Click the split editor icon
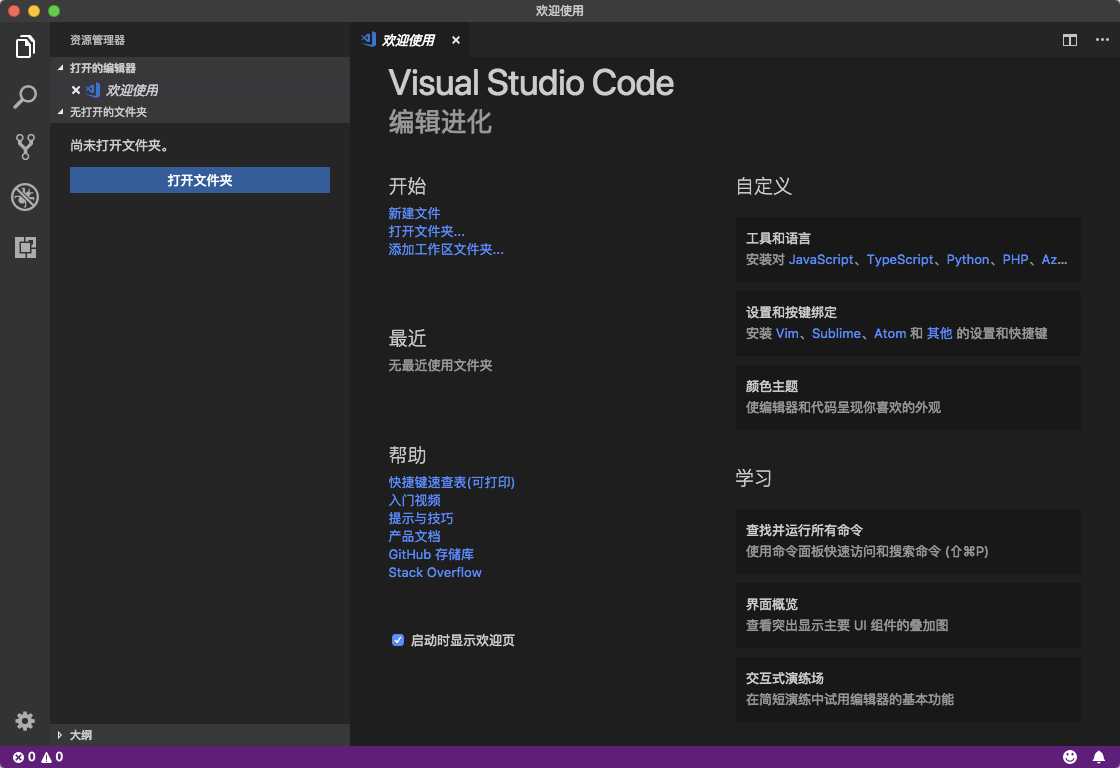This screenshot has width=1120, height=768. pos(1069,40)
